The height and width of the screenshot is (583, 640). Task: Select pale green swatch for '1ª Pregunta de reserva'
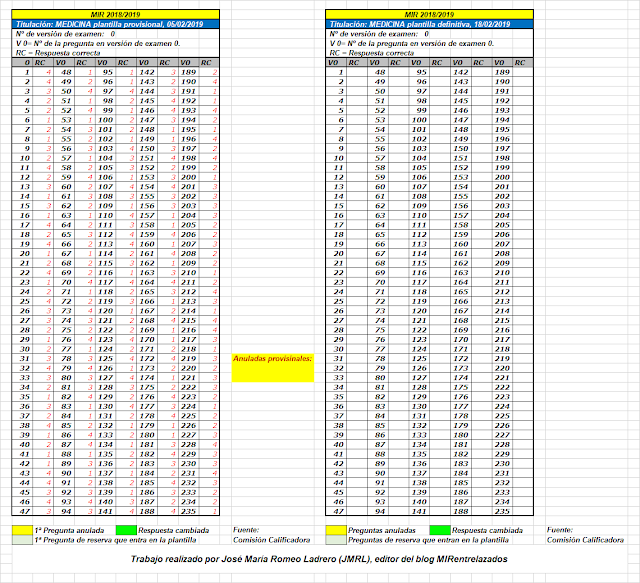pyautogui.click(x=22, y=540)
